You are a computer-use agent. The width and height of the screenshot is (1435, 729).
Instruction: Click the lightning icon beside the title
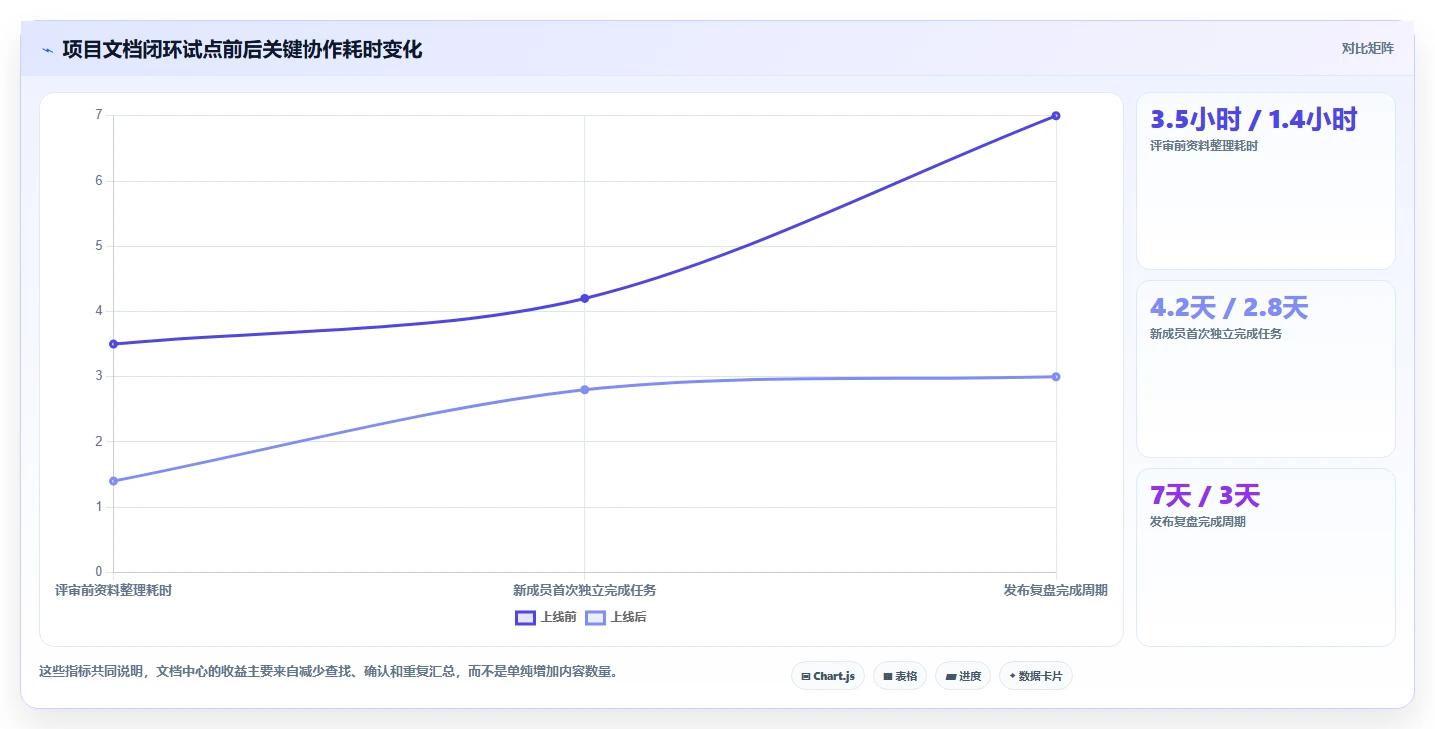(47, 50)
